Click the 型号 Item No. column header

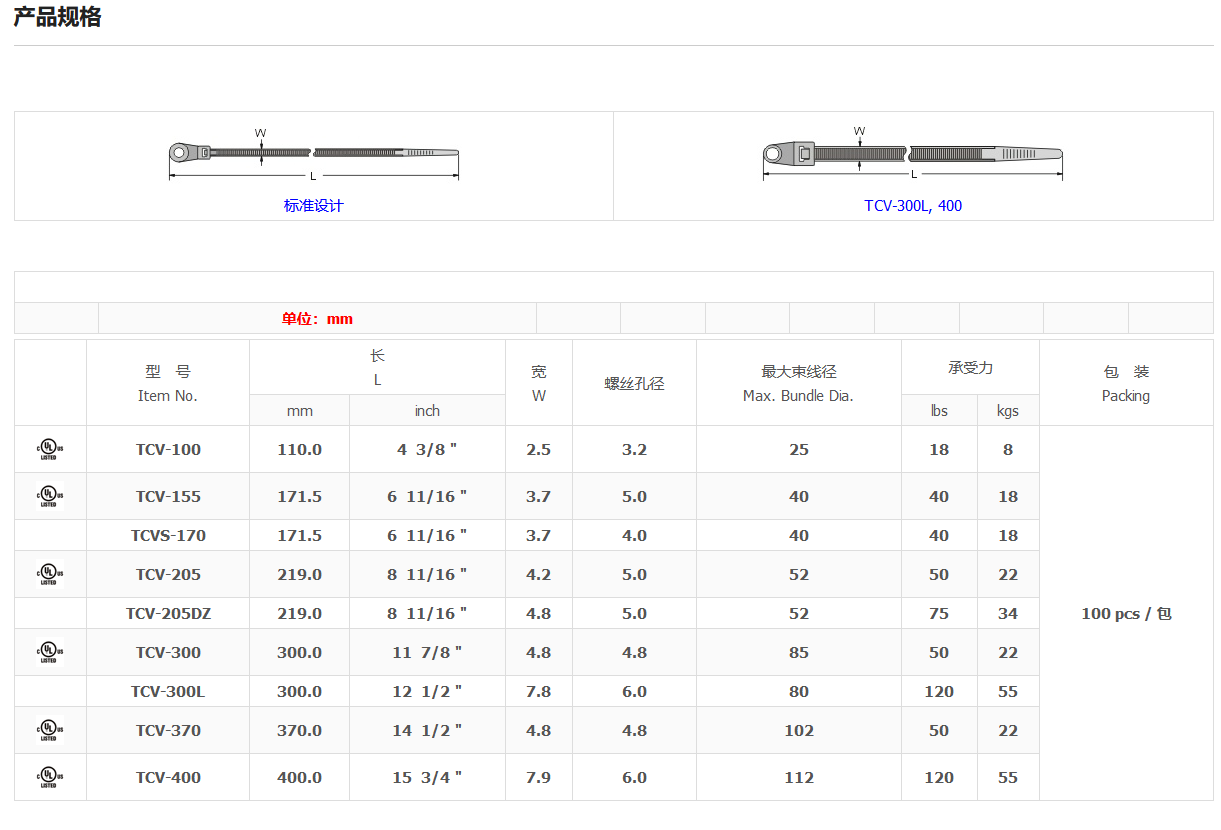(168, 383)
